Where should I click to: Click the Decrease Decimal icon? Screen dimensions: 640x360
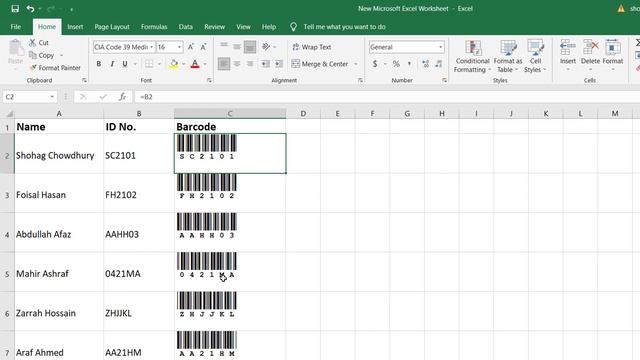coord(439,64)
